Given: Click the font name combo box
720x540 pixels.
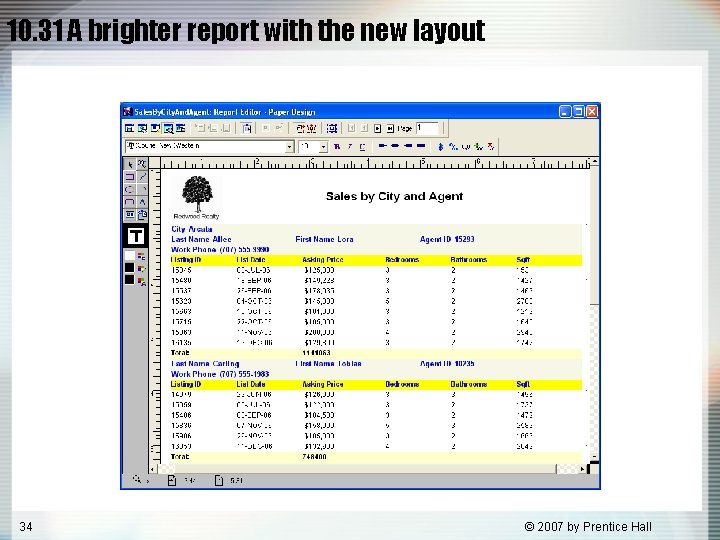Looking at the screenshot, I should coord(209,146).
